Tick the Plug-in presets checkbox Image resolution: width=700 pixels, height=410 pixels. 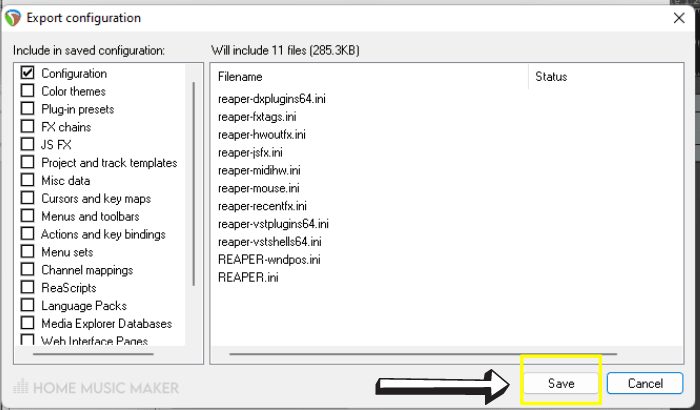click(x=28, y=109)
